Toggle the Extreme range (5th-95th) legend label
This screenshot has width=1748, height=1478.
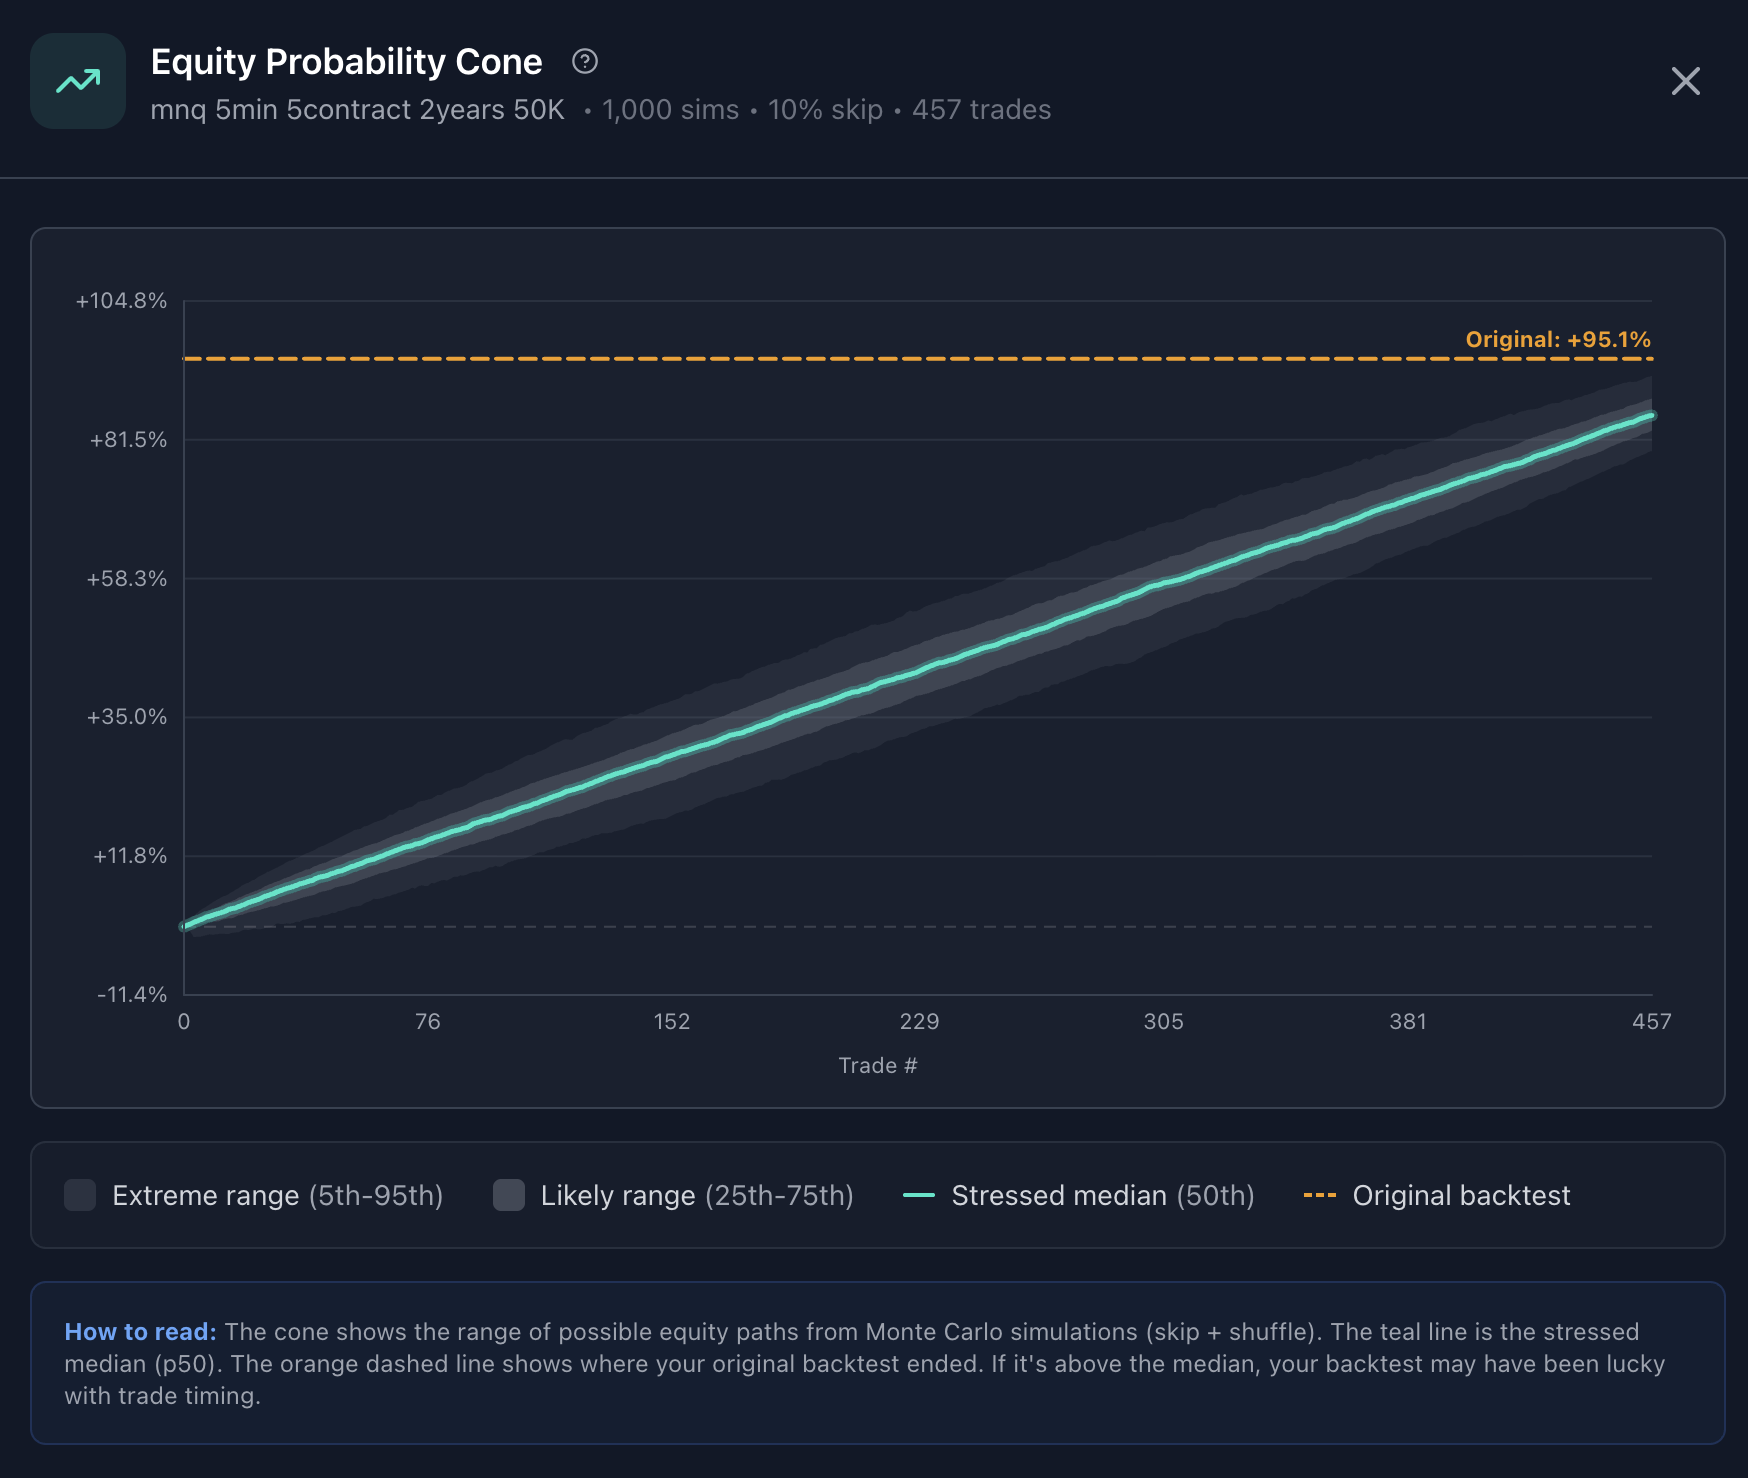[277, 1195]
